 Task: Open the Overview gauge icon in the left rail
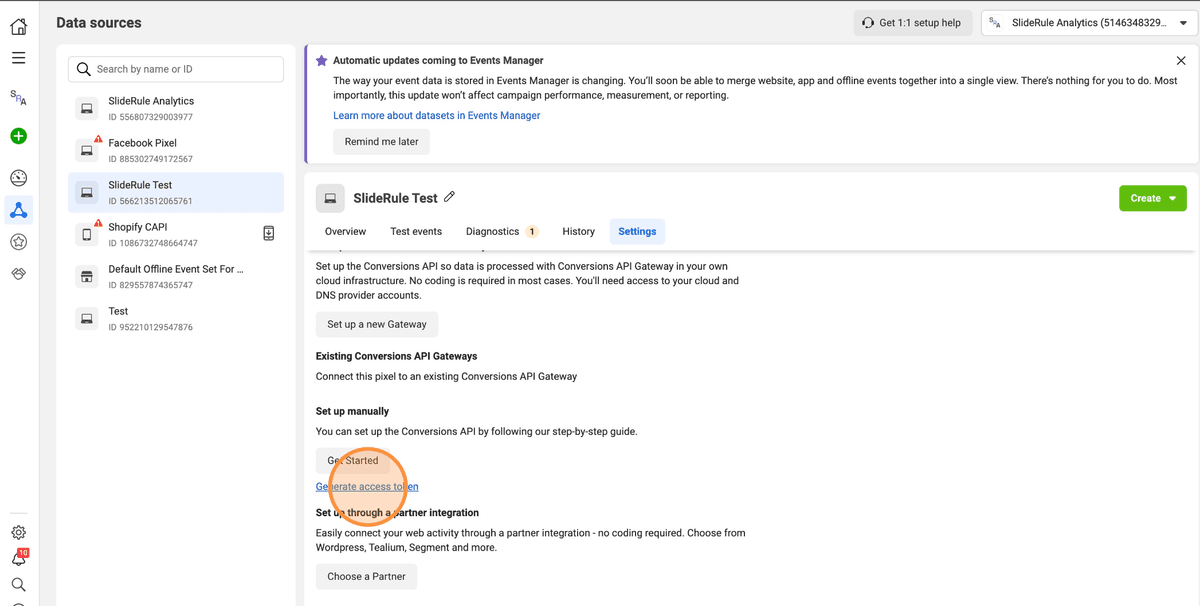click(x=18, y=178)
